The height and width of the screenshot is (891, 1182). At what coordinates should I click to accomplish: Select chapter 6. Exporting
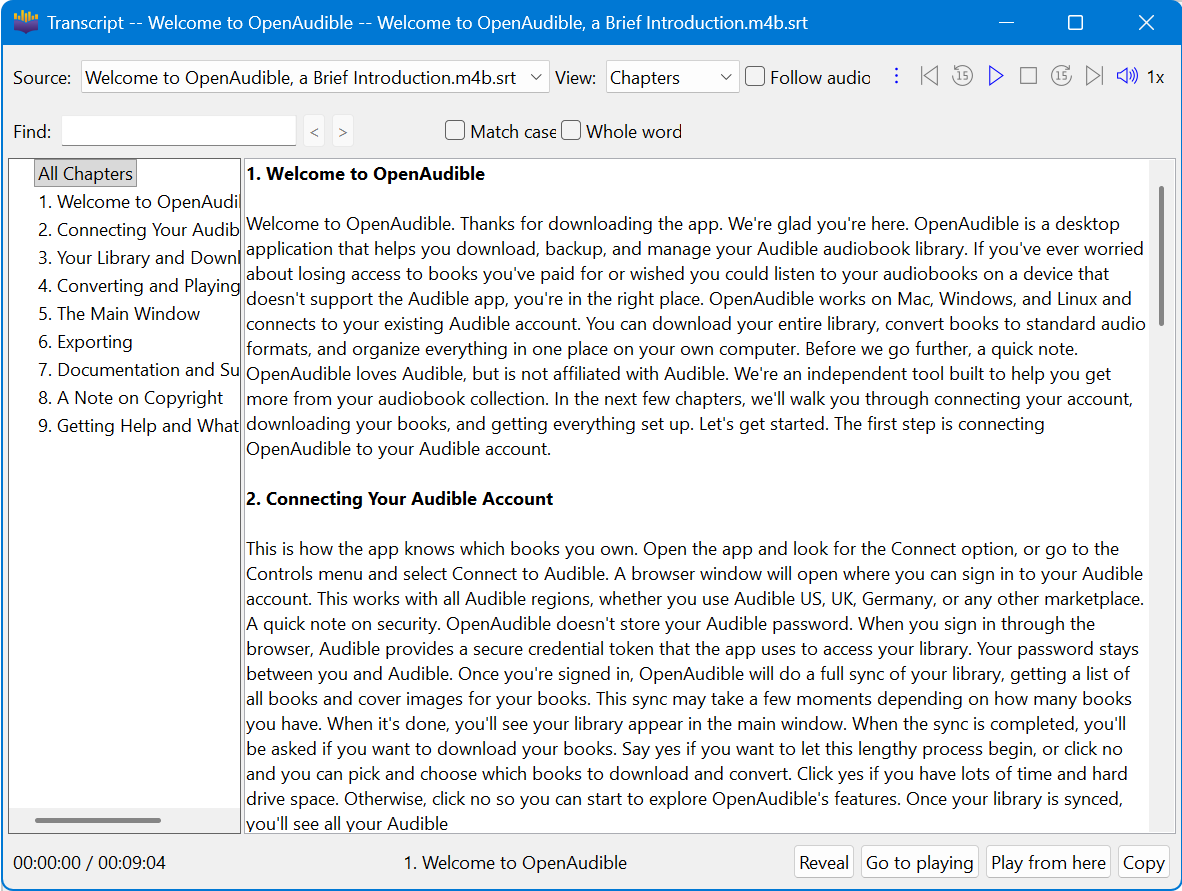tap(85, 341)
